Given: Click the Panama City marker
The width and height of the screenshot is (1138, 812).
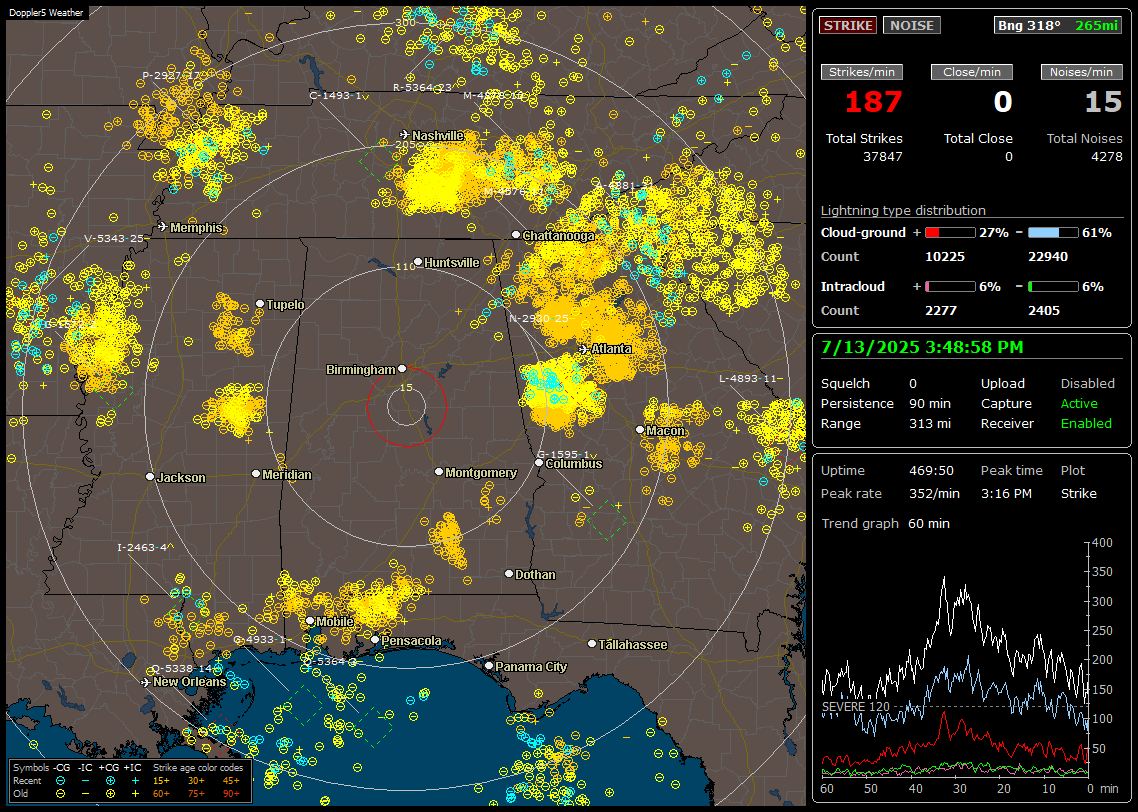Looking at the screenshot, I should click(489, 665).
